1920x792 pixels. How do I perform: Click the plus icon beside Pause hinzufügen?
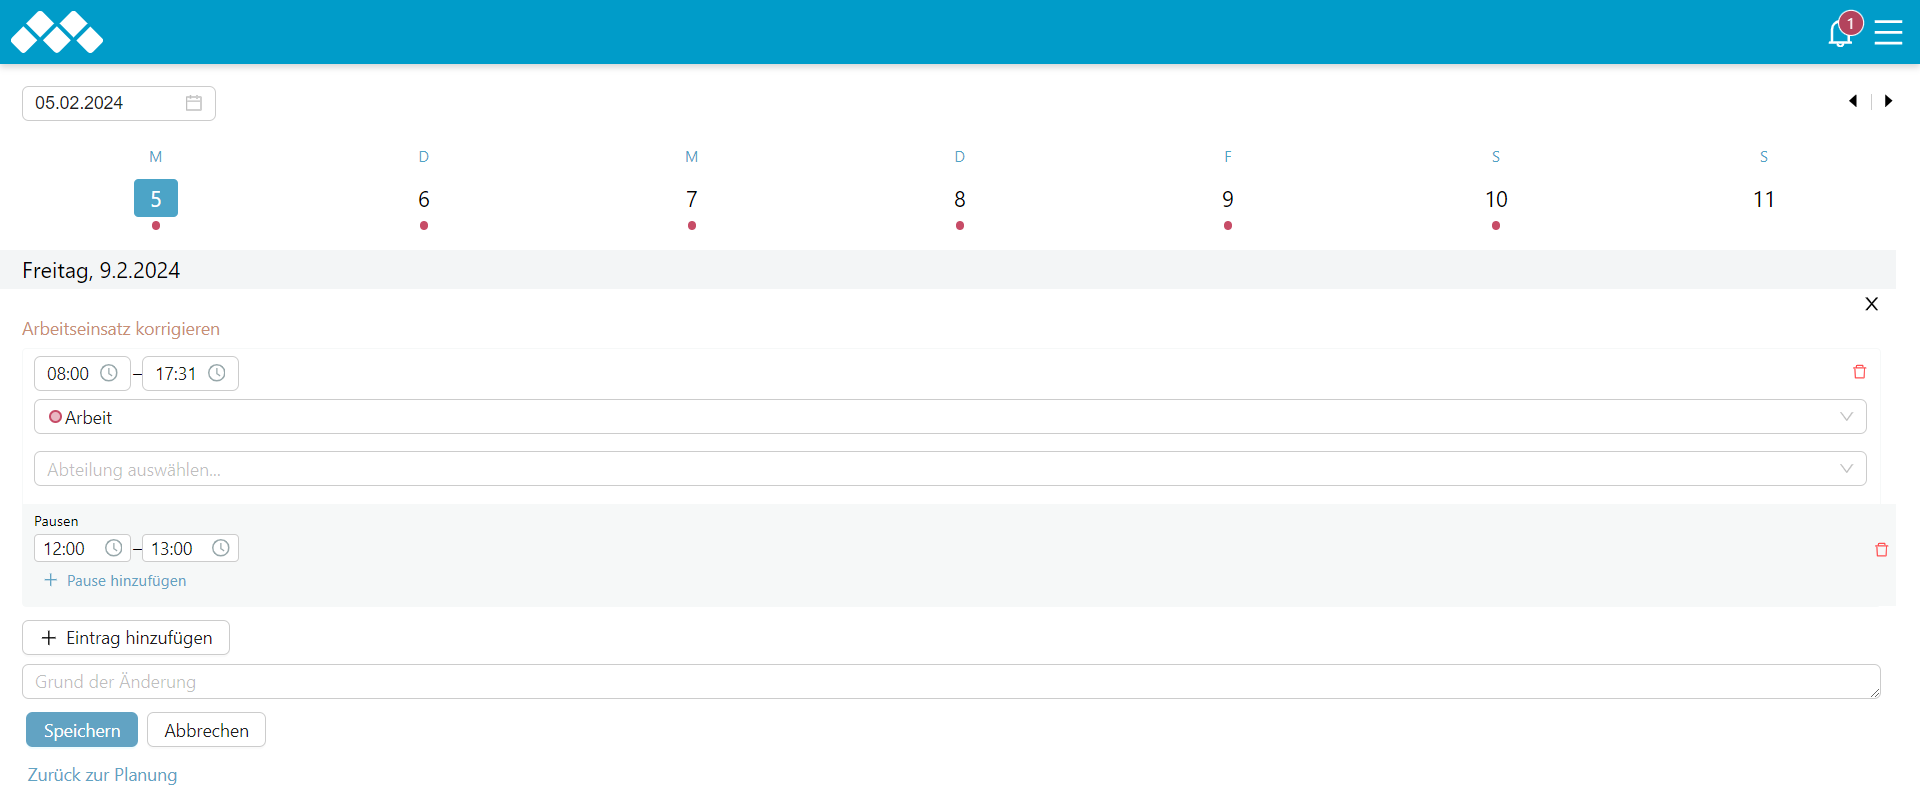click(51, 580)
